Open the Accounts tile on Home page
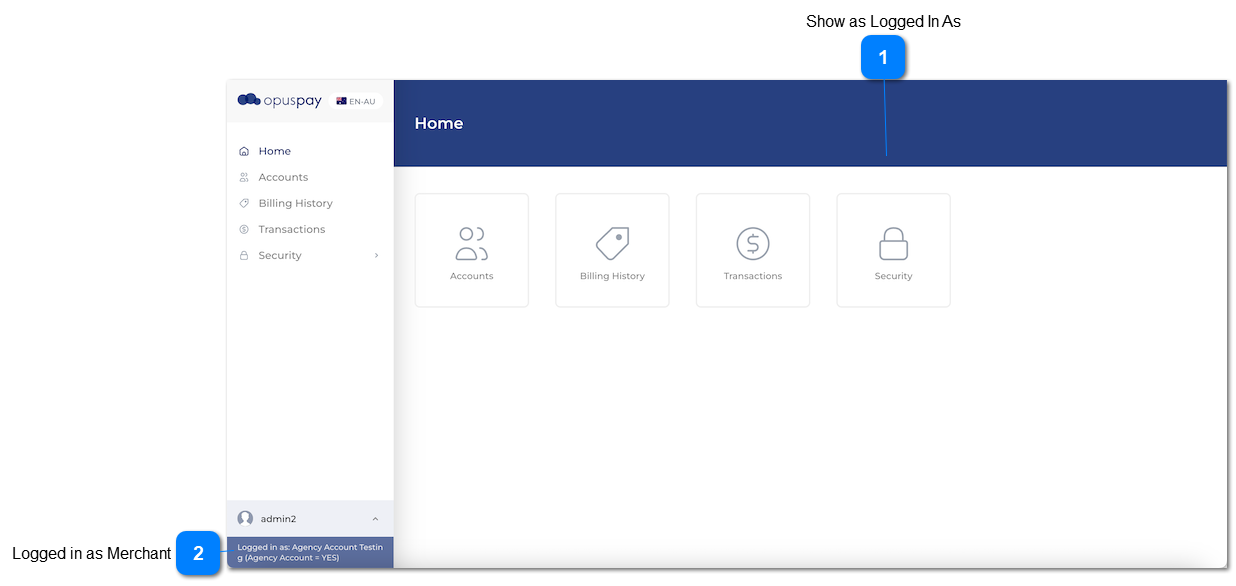 coord(471,250)
